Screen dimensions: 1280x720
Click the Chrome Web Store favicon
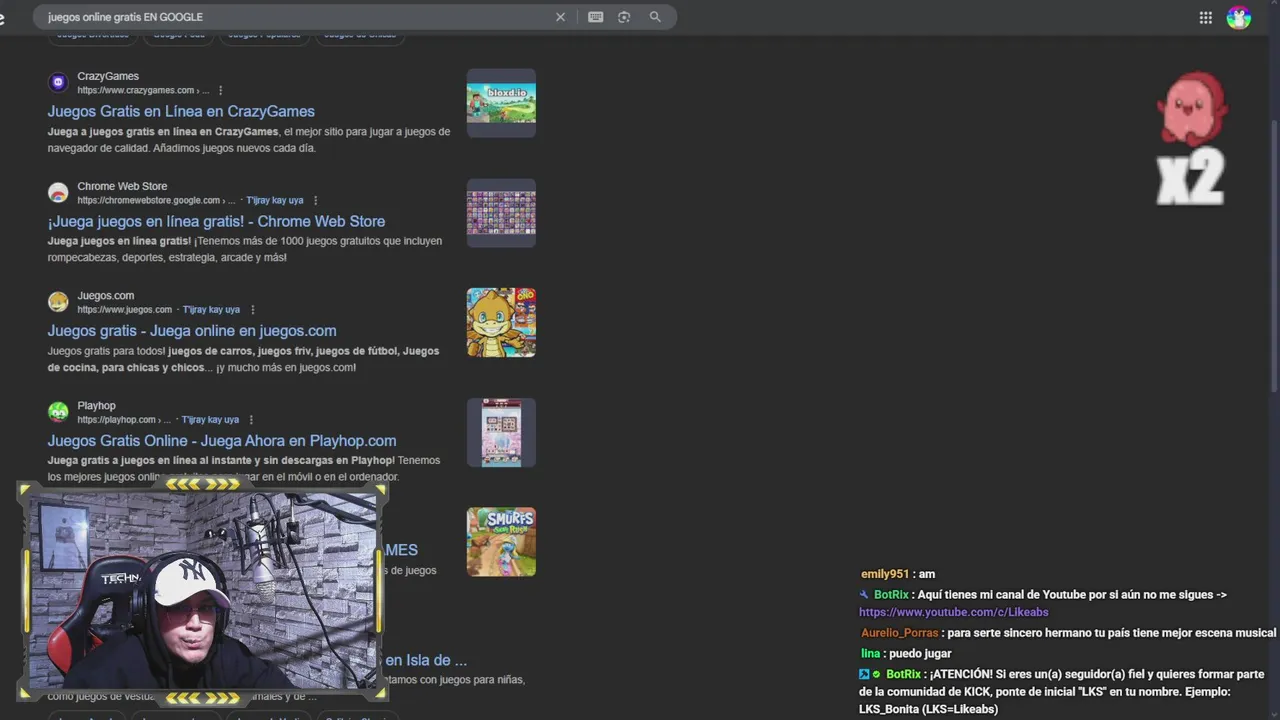click(58, 193)
